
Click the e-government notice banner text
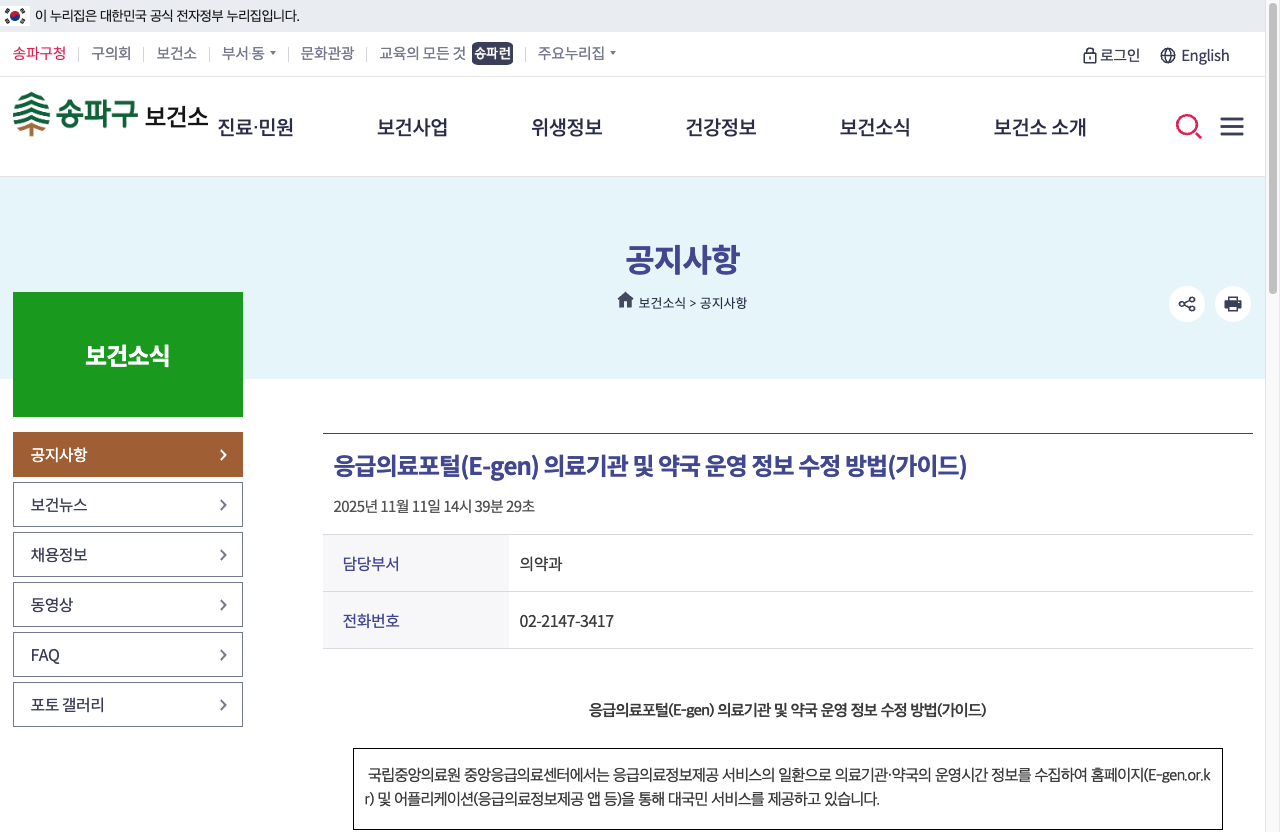click(167, 16)
